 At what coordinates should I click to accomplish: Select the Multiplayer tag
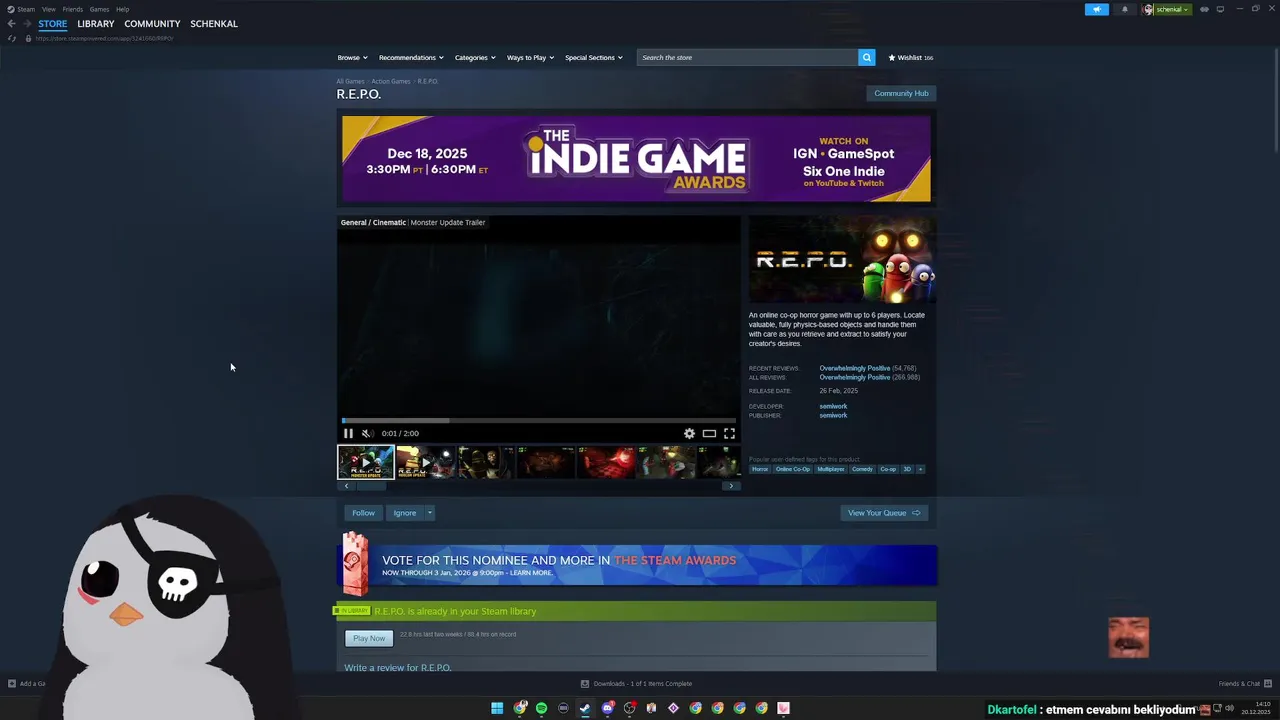pos(831,469)
